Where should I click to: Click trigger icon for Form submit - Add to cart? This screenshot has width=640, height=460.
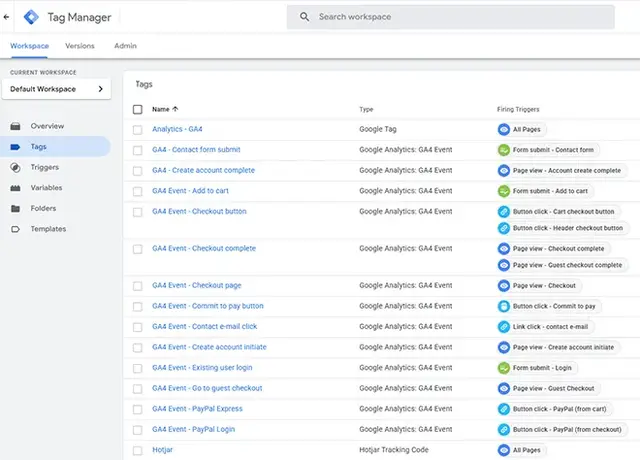(x=504, y=191)
